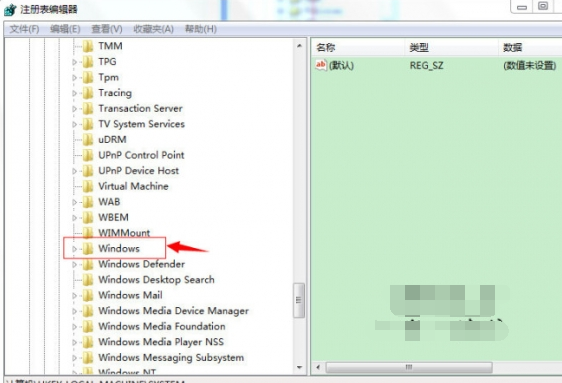The height and width of the screenshot is (383, 562).
Task: Click the tree scrollbar up arrow
Action: (x=299, y=46)
